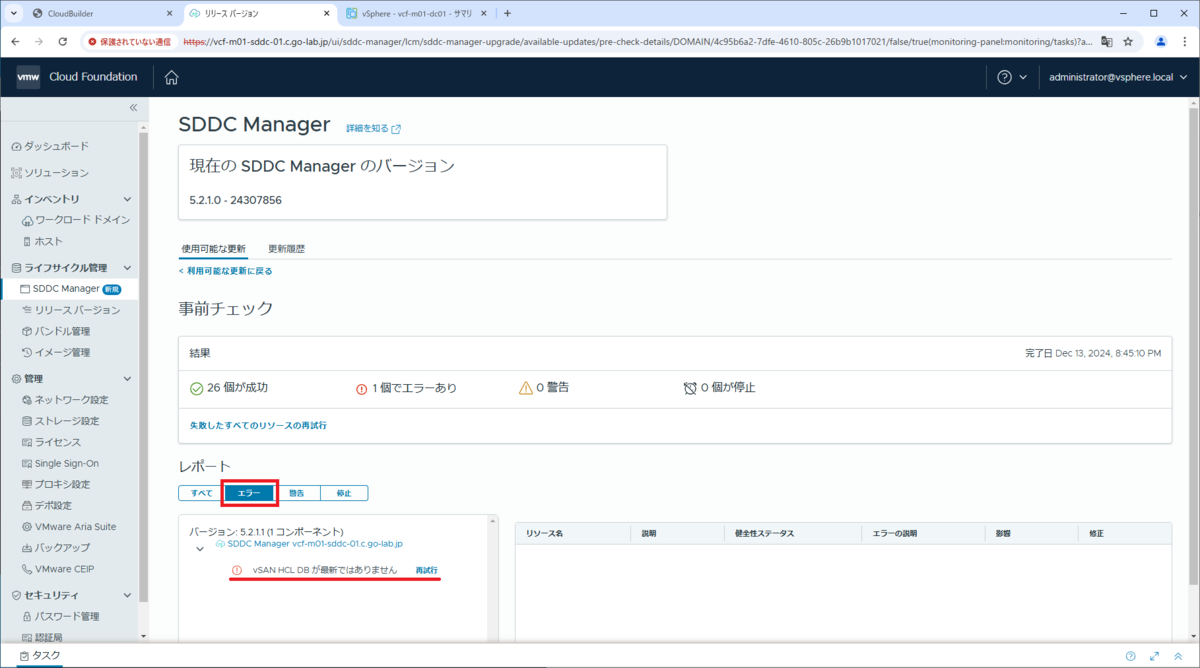Click the report list scrollbar up arrow

point(491,520)
